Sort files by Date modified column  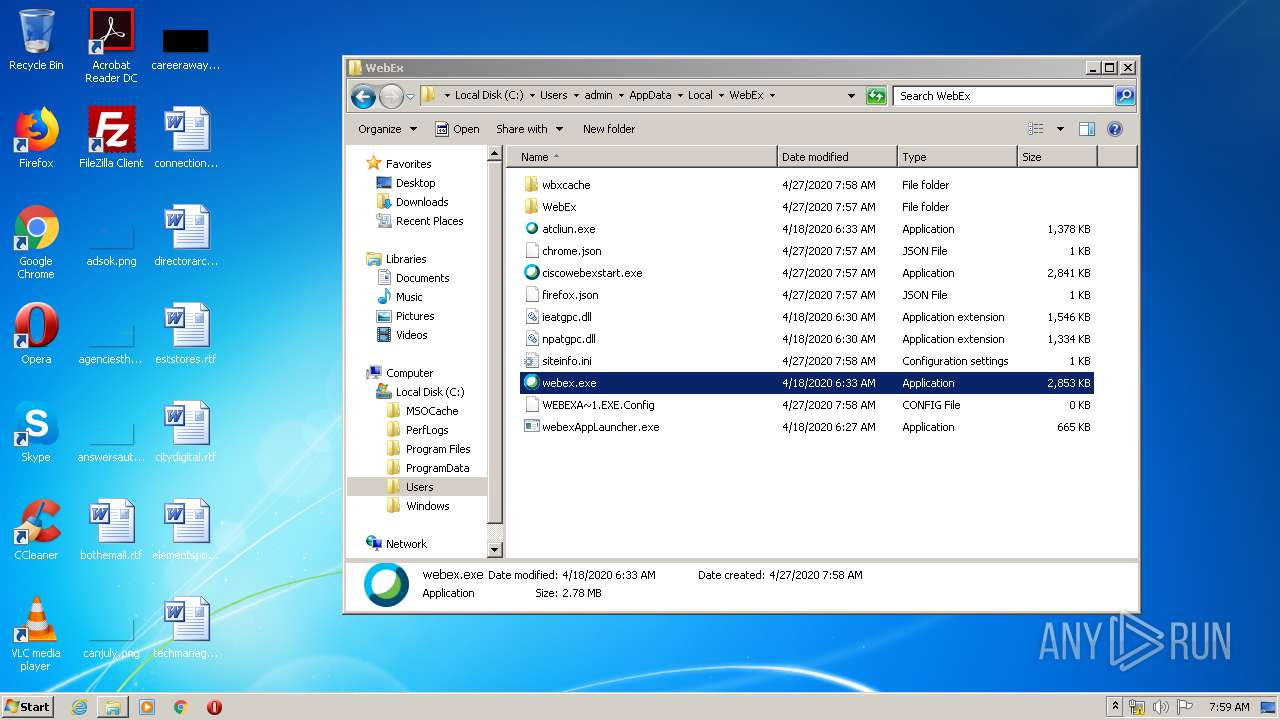[x=837, y=157]
